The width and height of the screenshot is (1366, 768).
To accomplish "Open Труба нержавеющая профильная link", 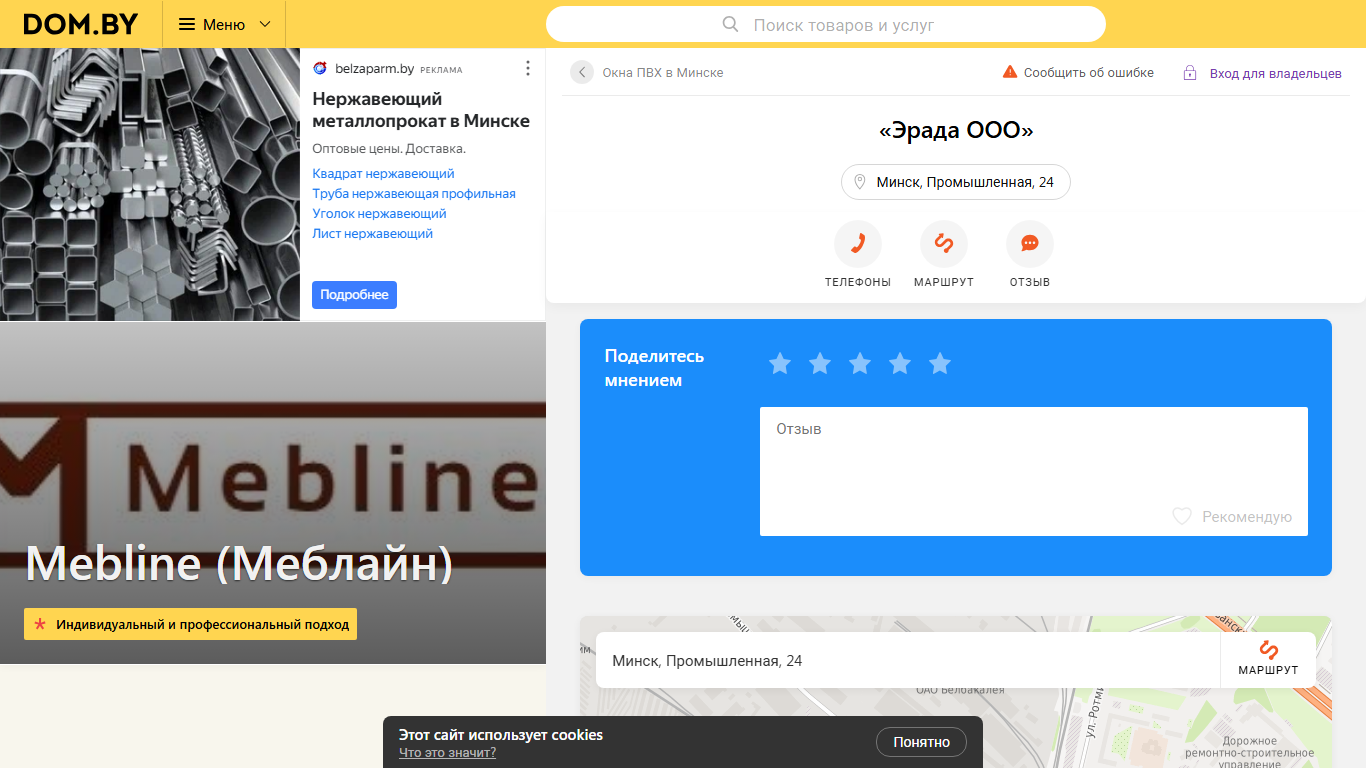I will click(x=414, y=194).
